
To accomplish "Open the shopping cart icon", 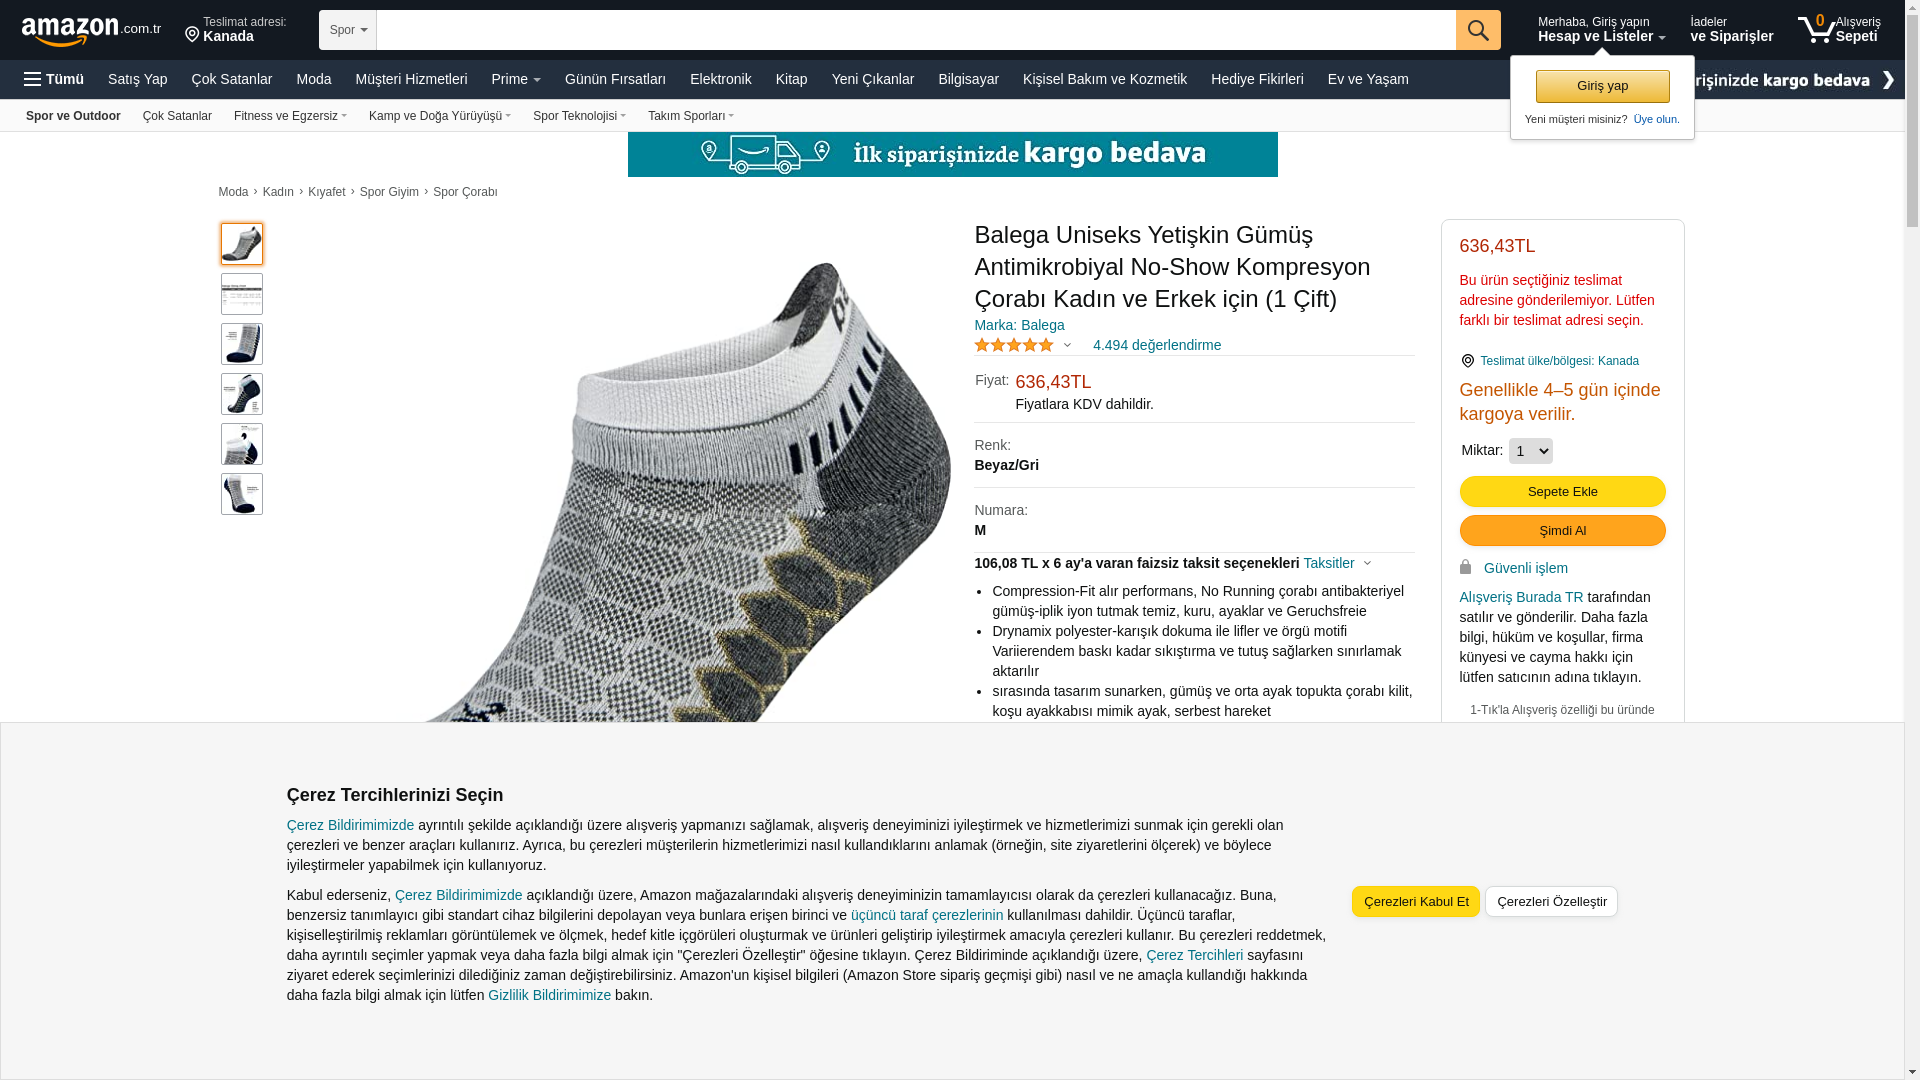I will (1838, 30).
